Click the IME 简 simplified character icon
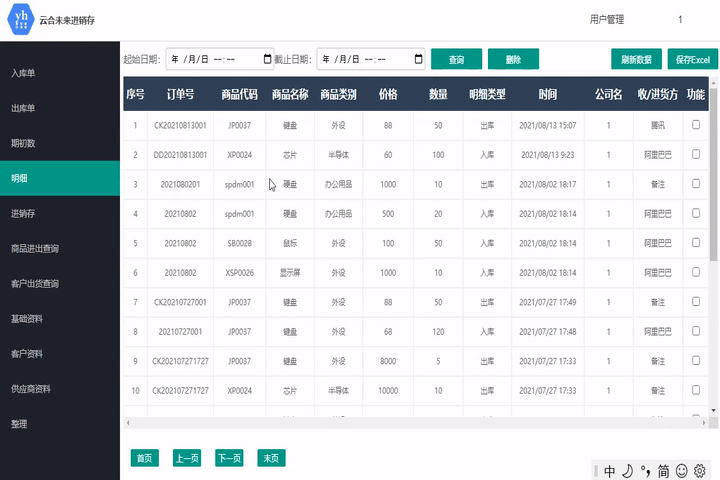 click(663, 470)
